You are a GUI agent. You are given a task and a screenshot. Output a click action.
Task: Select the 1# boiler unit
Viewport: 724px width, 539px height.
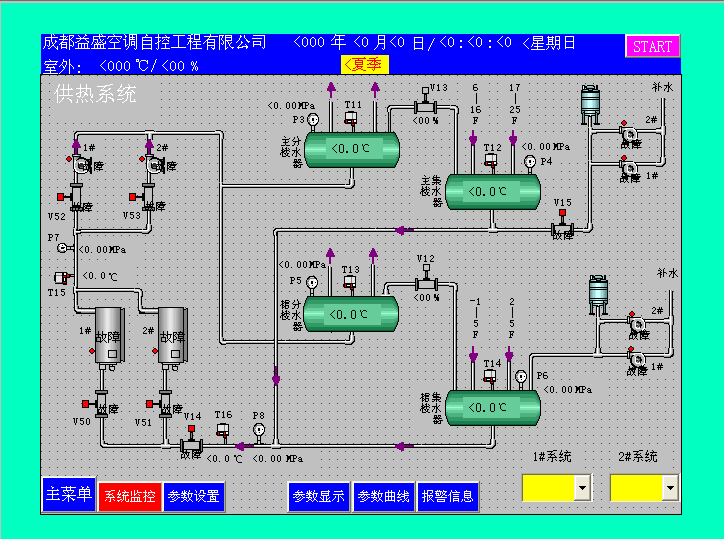pos(109,337)
